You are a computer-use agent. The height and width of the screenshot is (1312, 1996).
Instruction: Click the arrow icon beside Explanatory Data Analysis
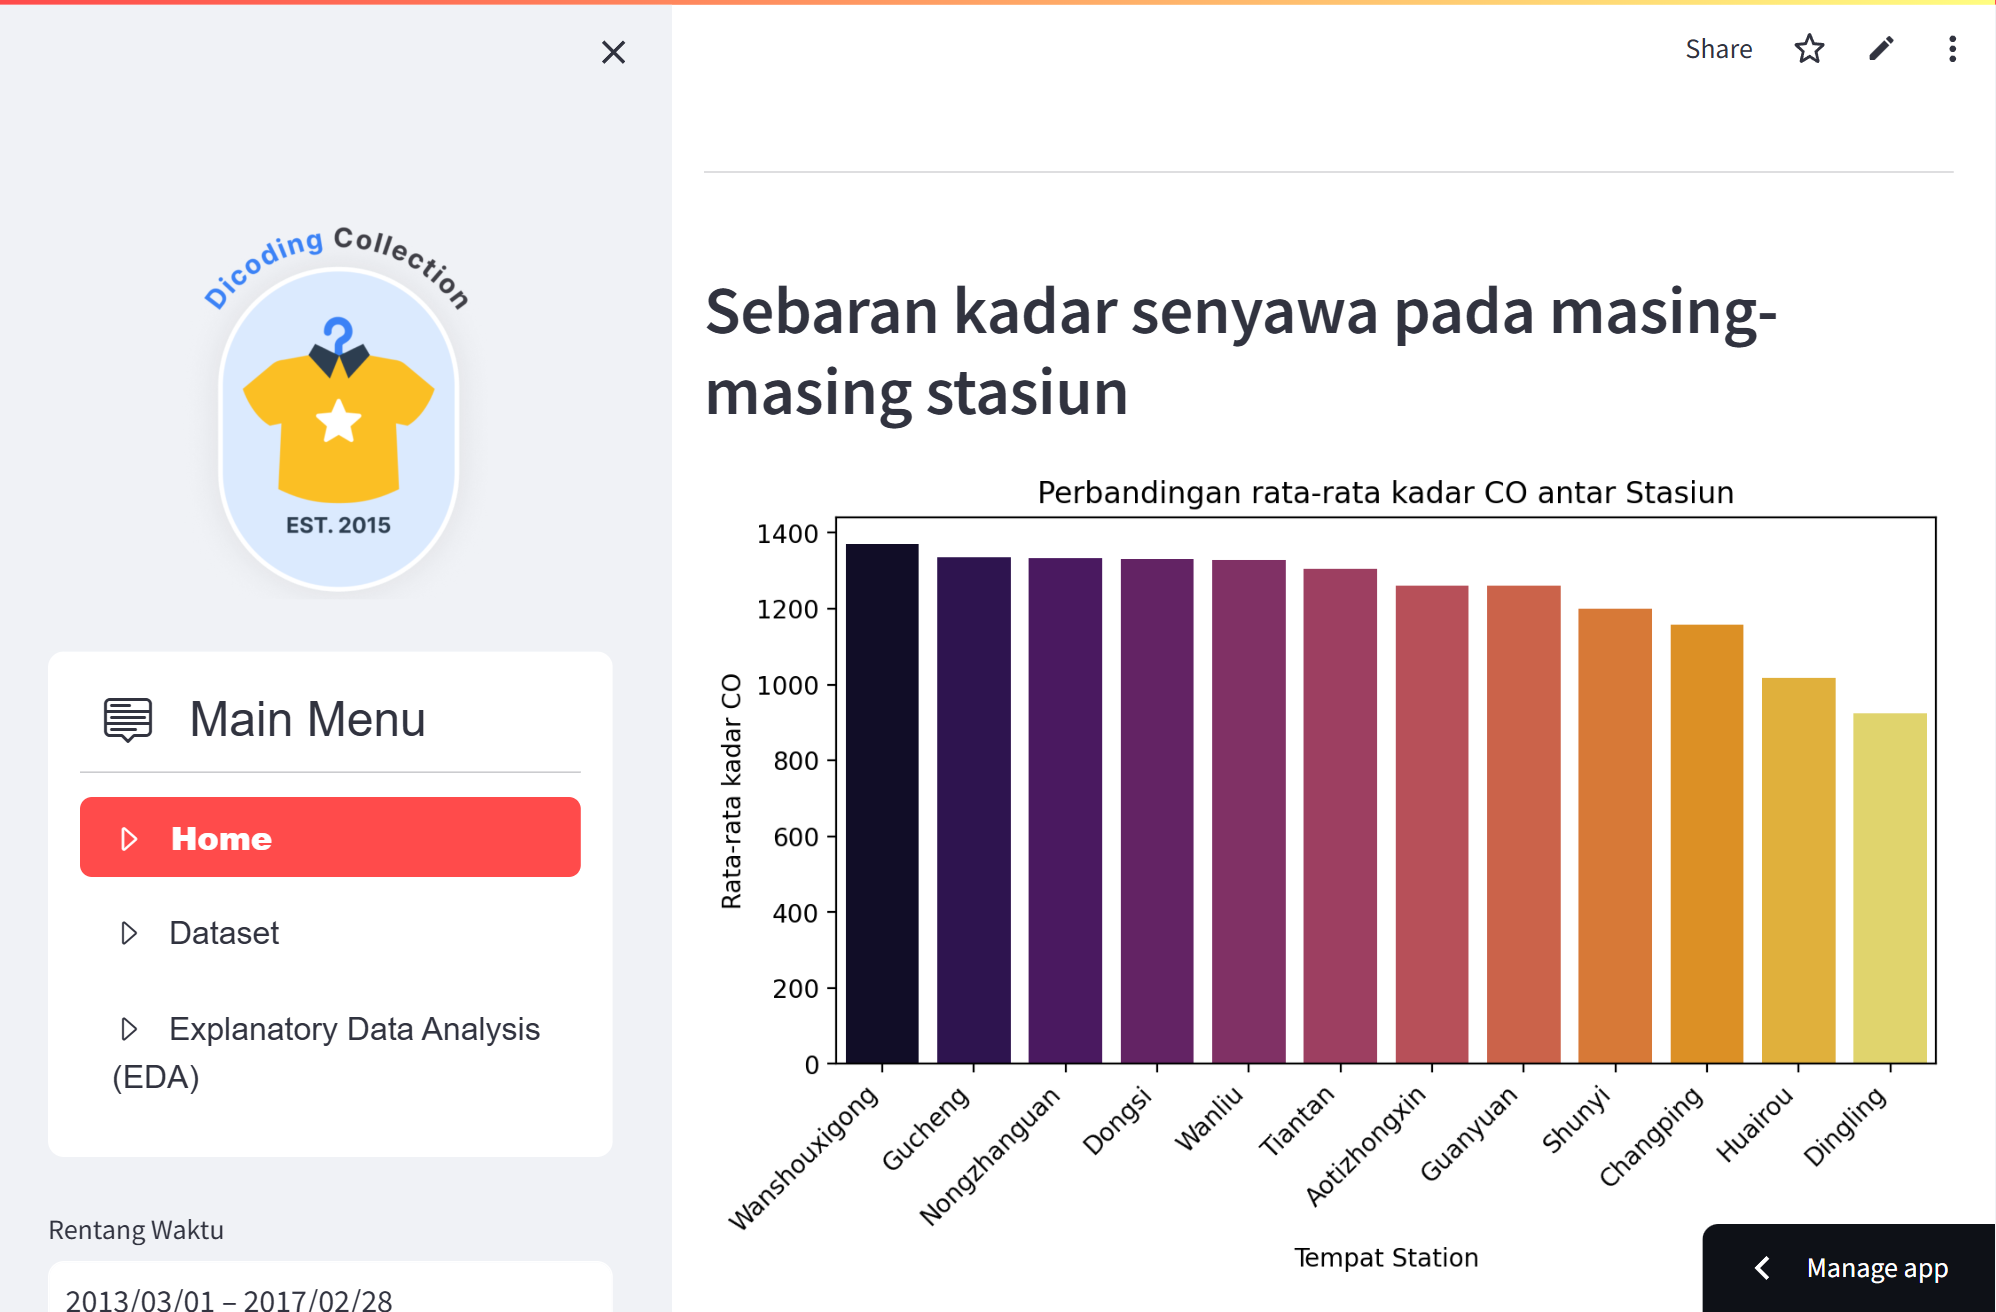click(x=129, y=1029)
